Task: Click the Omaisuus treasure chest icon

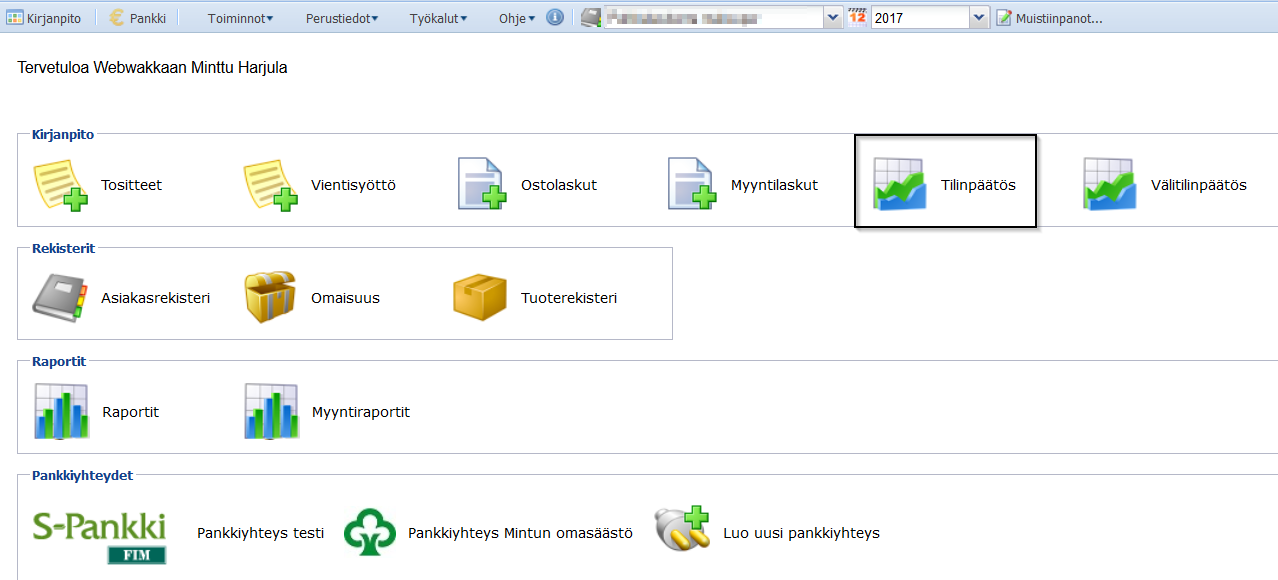Action: point(271,297)
